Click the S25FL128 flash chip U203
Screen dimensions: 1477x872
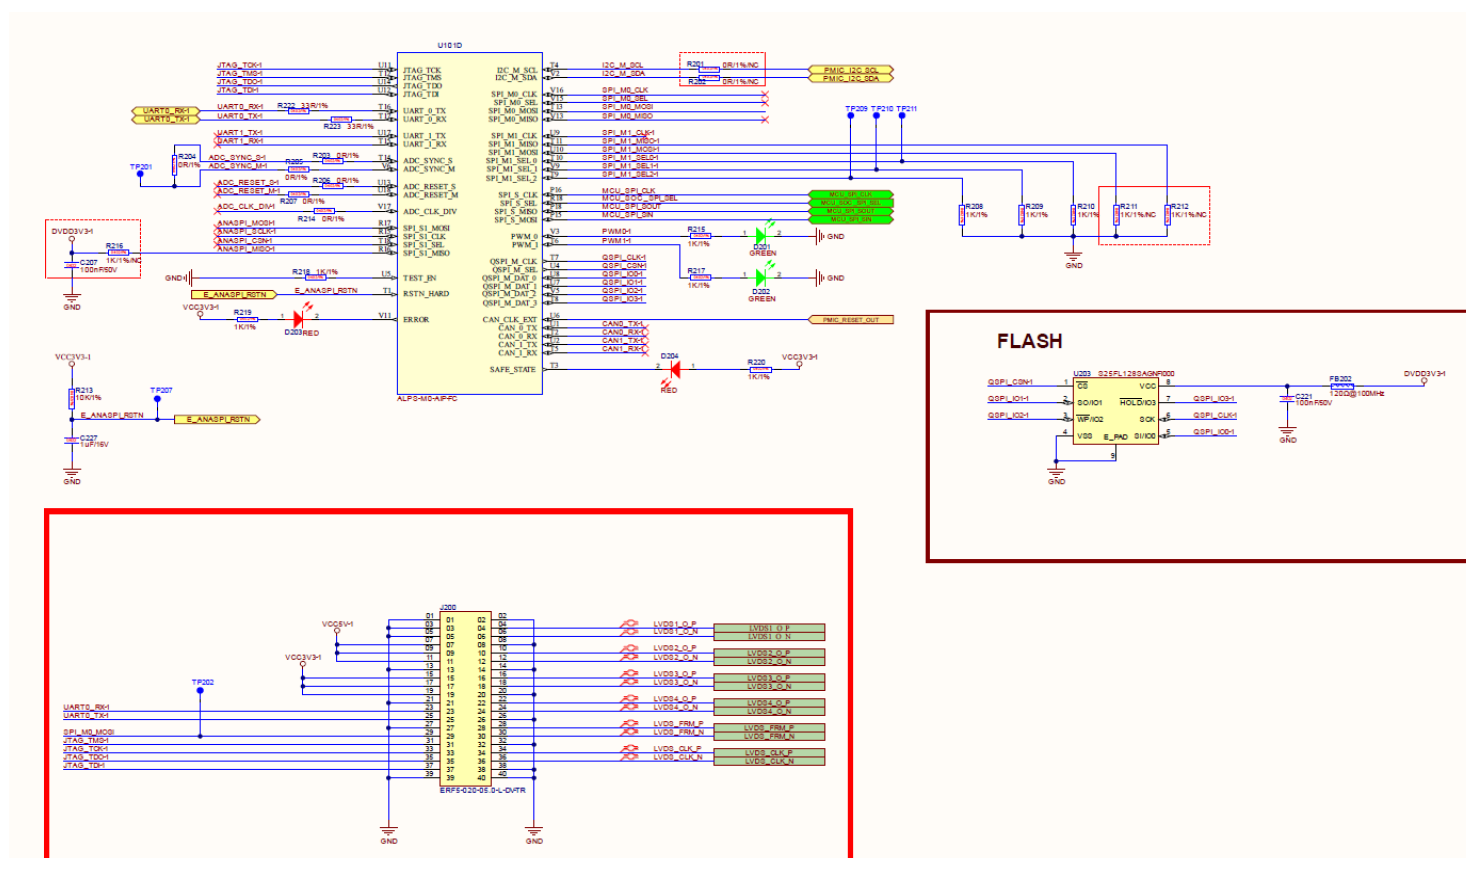point(1115,410)
